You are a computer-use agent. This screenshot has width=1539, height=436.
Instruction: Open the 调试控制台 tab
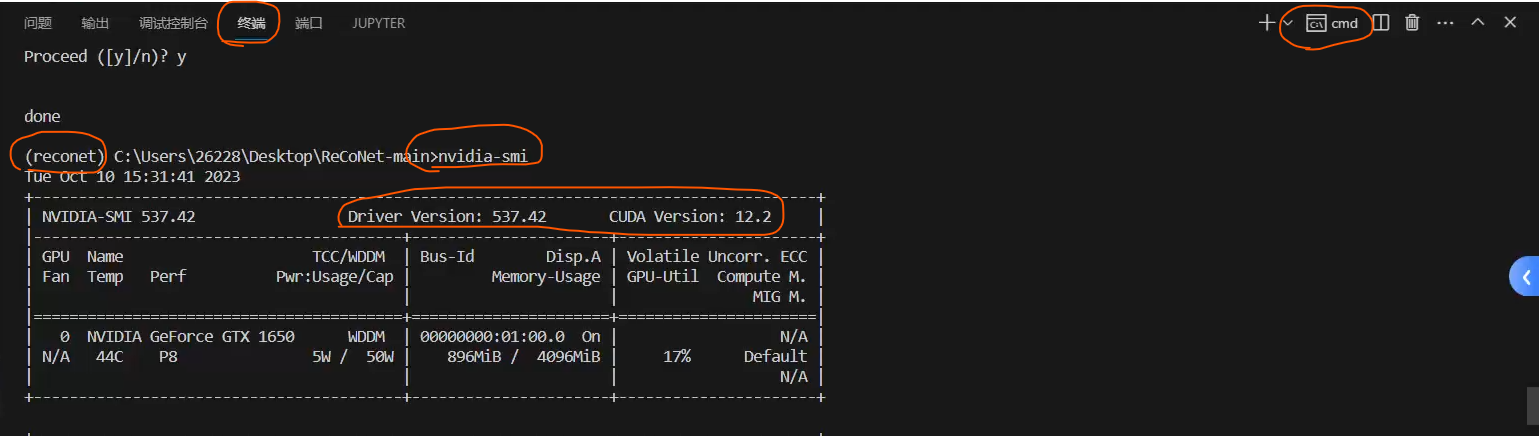174,23
